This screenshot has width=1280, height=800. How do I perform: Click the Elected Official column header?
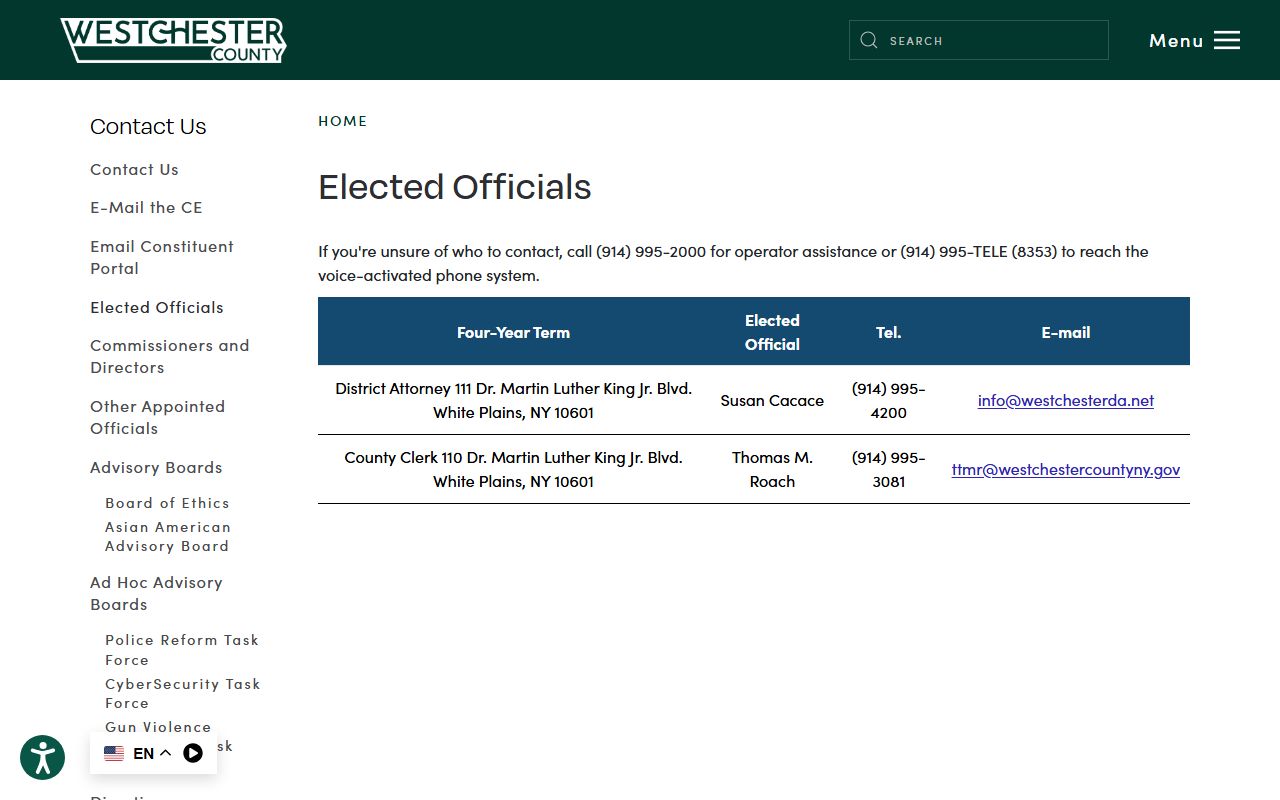[772, 332]
